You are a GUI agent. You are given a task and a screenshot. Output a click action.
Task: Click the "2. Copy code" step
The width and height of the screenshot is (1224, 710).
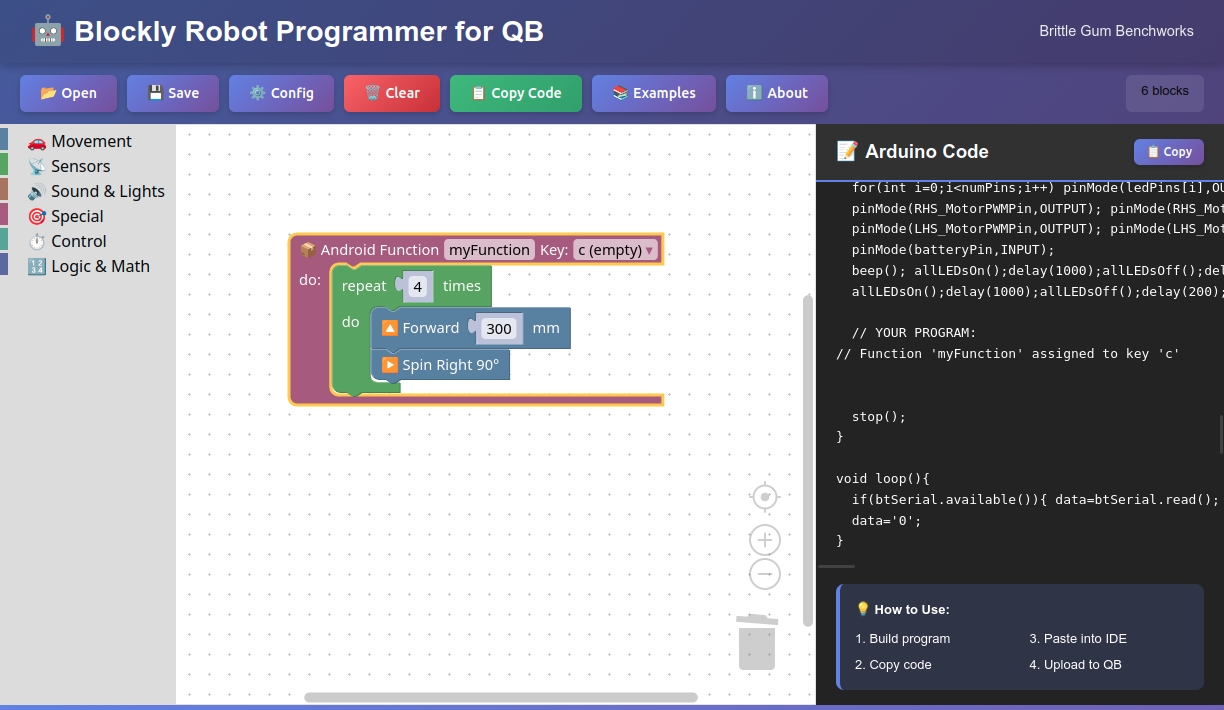893,665
